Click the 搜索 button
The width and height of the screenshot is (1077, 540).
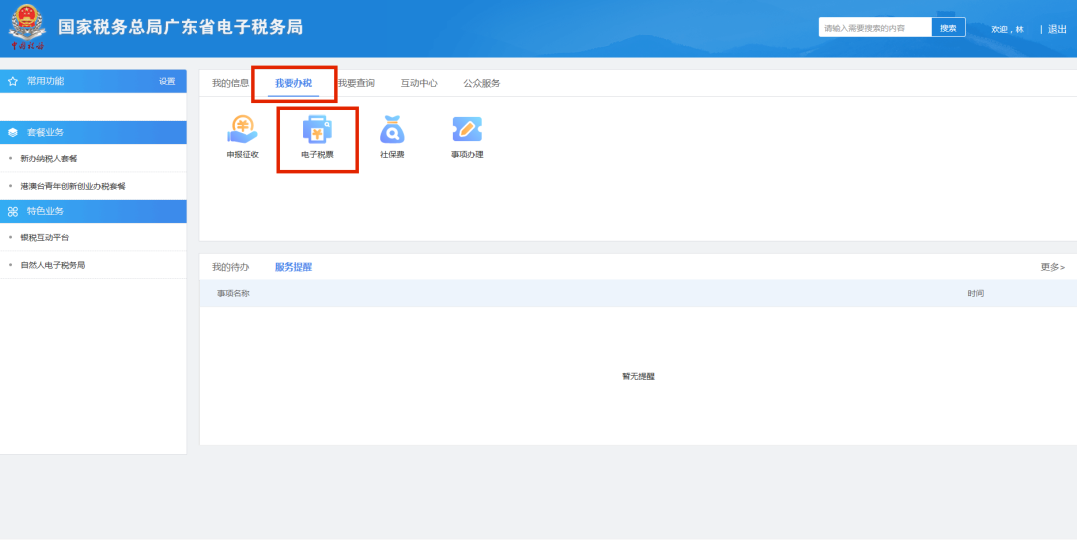(949, 27)
